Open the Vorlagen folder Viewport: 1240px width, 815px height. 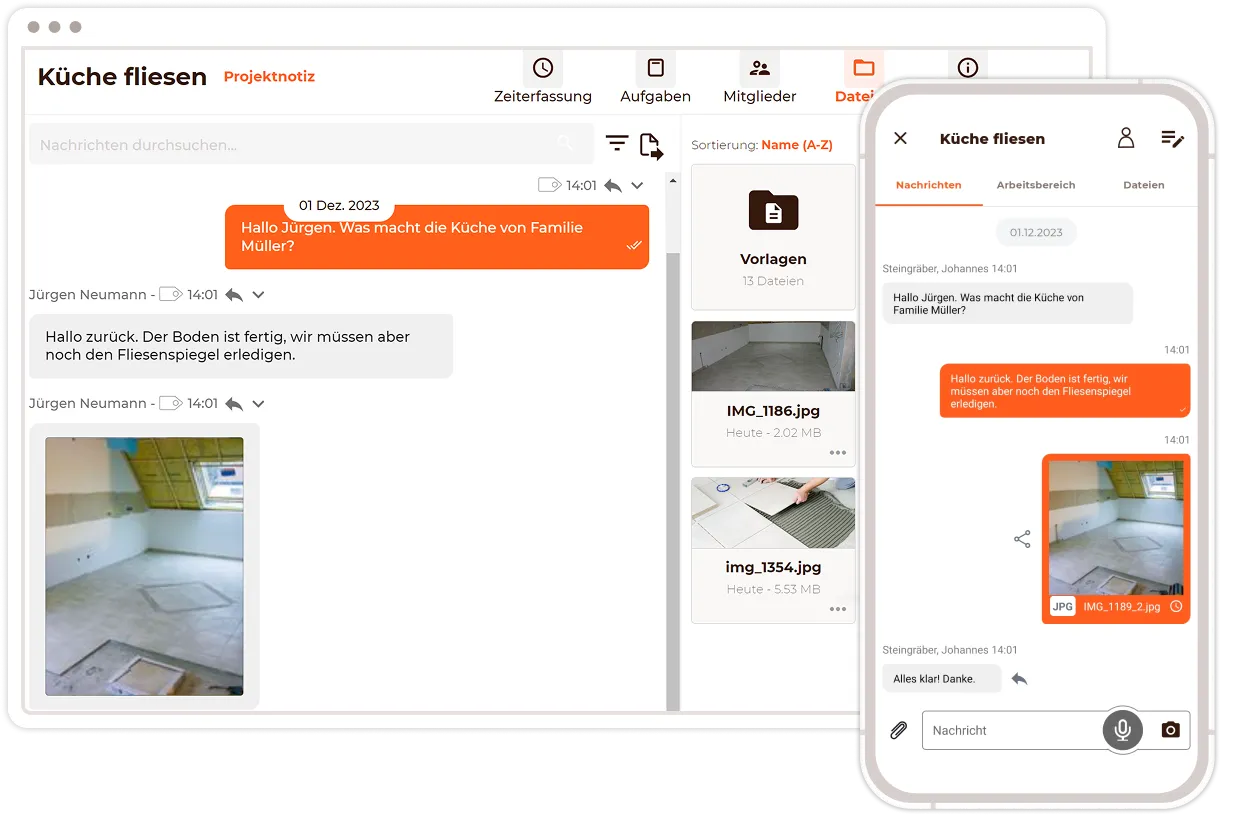pyautogui.click(x=773, y=237)
